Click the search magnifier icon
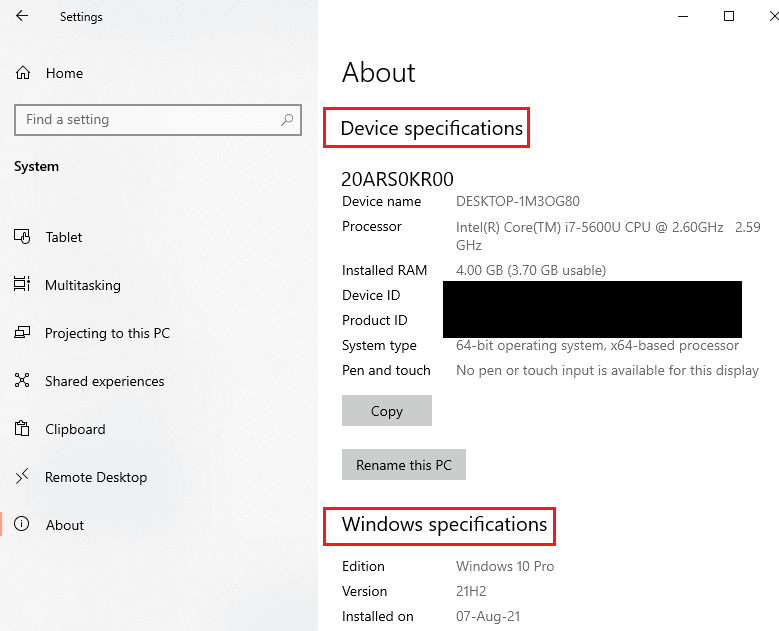Screen dimensions: 779x631 coord(287,119)
